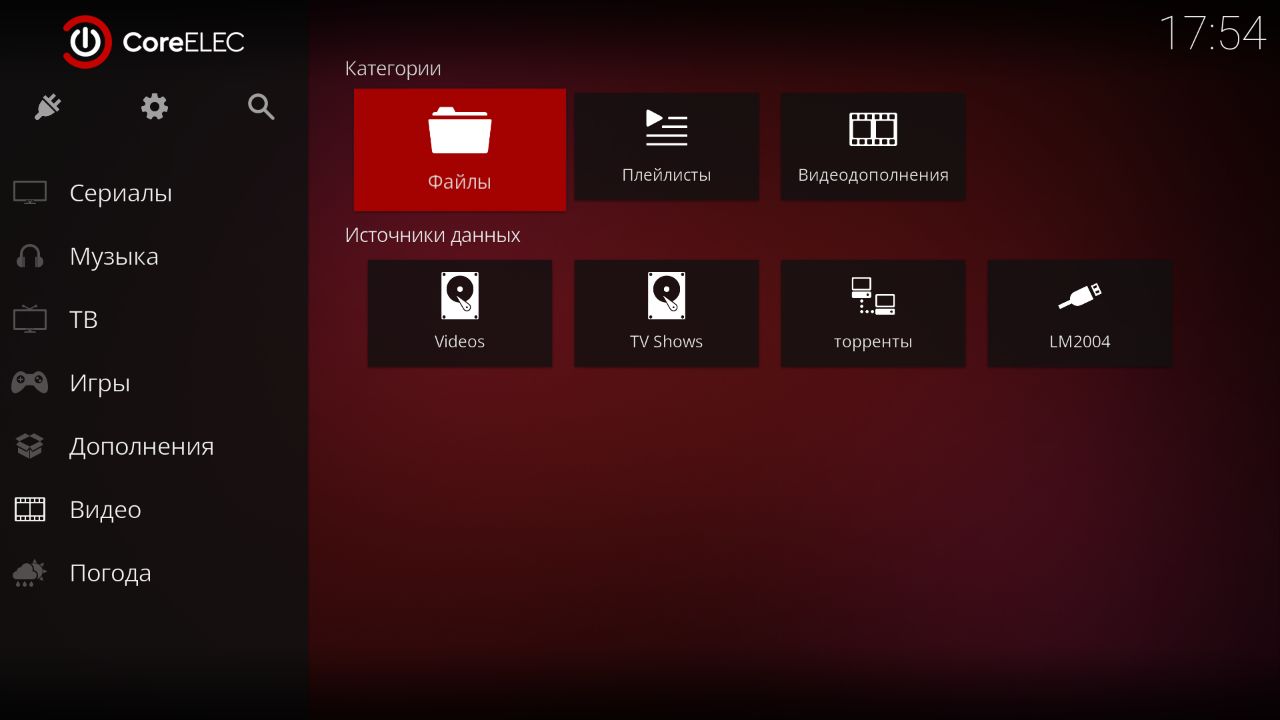
Task: Click the antenna TV icon beside ТВ
Action: point(30,319)
